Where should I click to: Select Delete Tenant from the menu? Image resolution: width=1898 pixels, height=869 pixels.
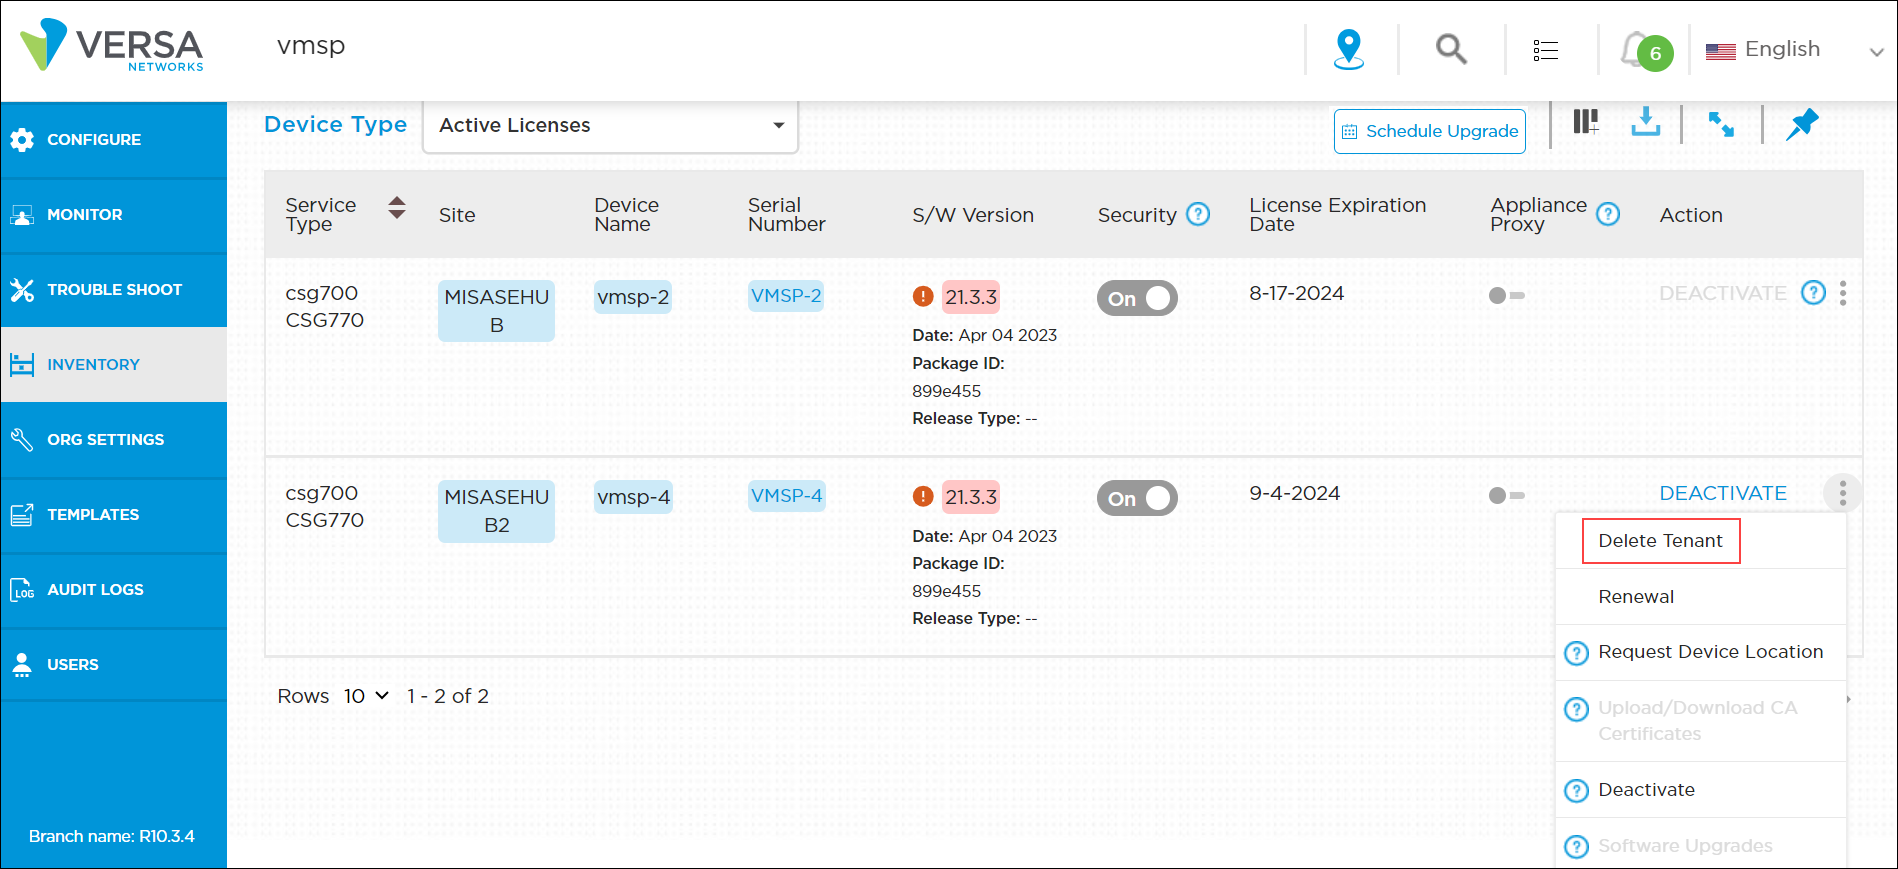pos(1660,541)
